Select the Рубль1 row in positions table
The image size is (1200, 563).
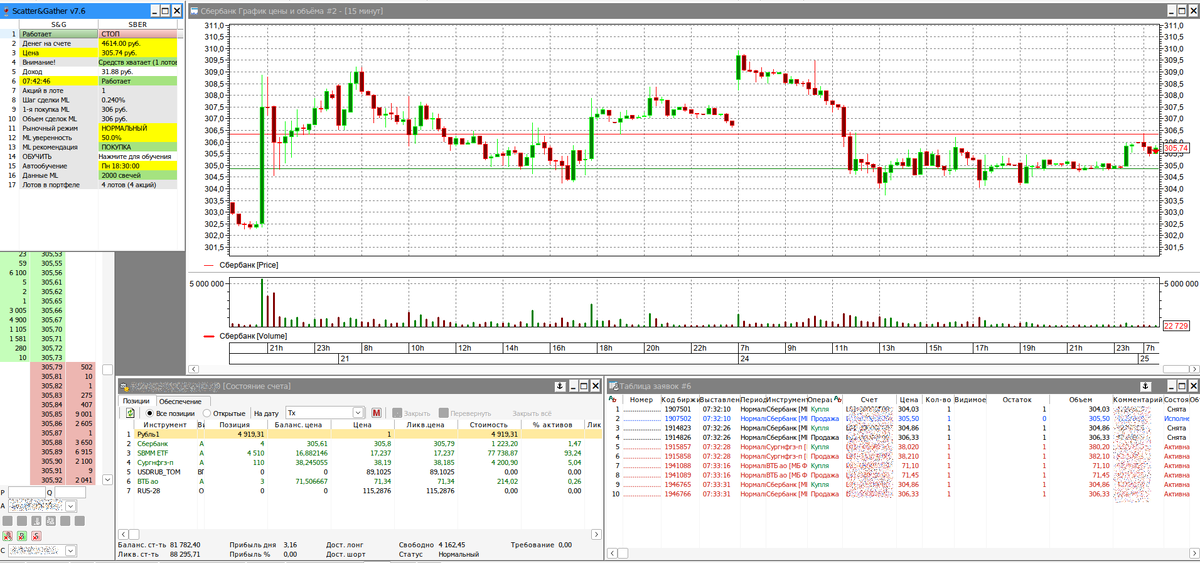point(360,433)
